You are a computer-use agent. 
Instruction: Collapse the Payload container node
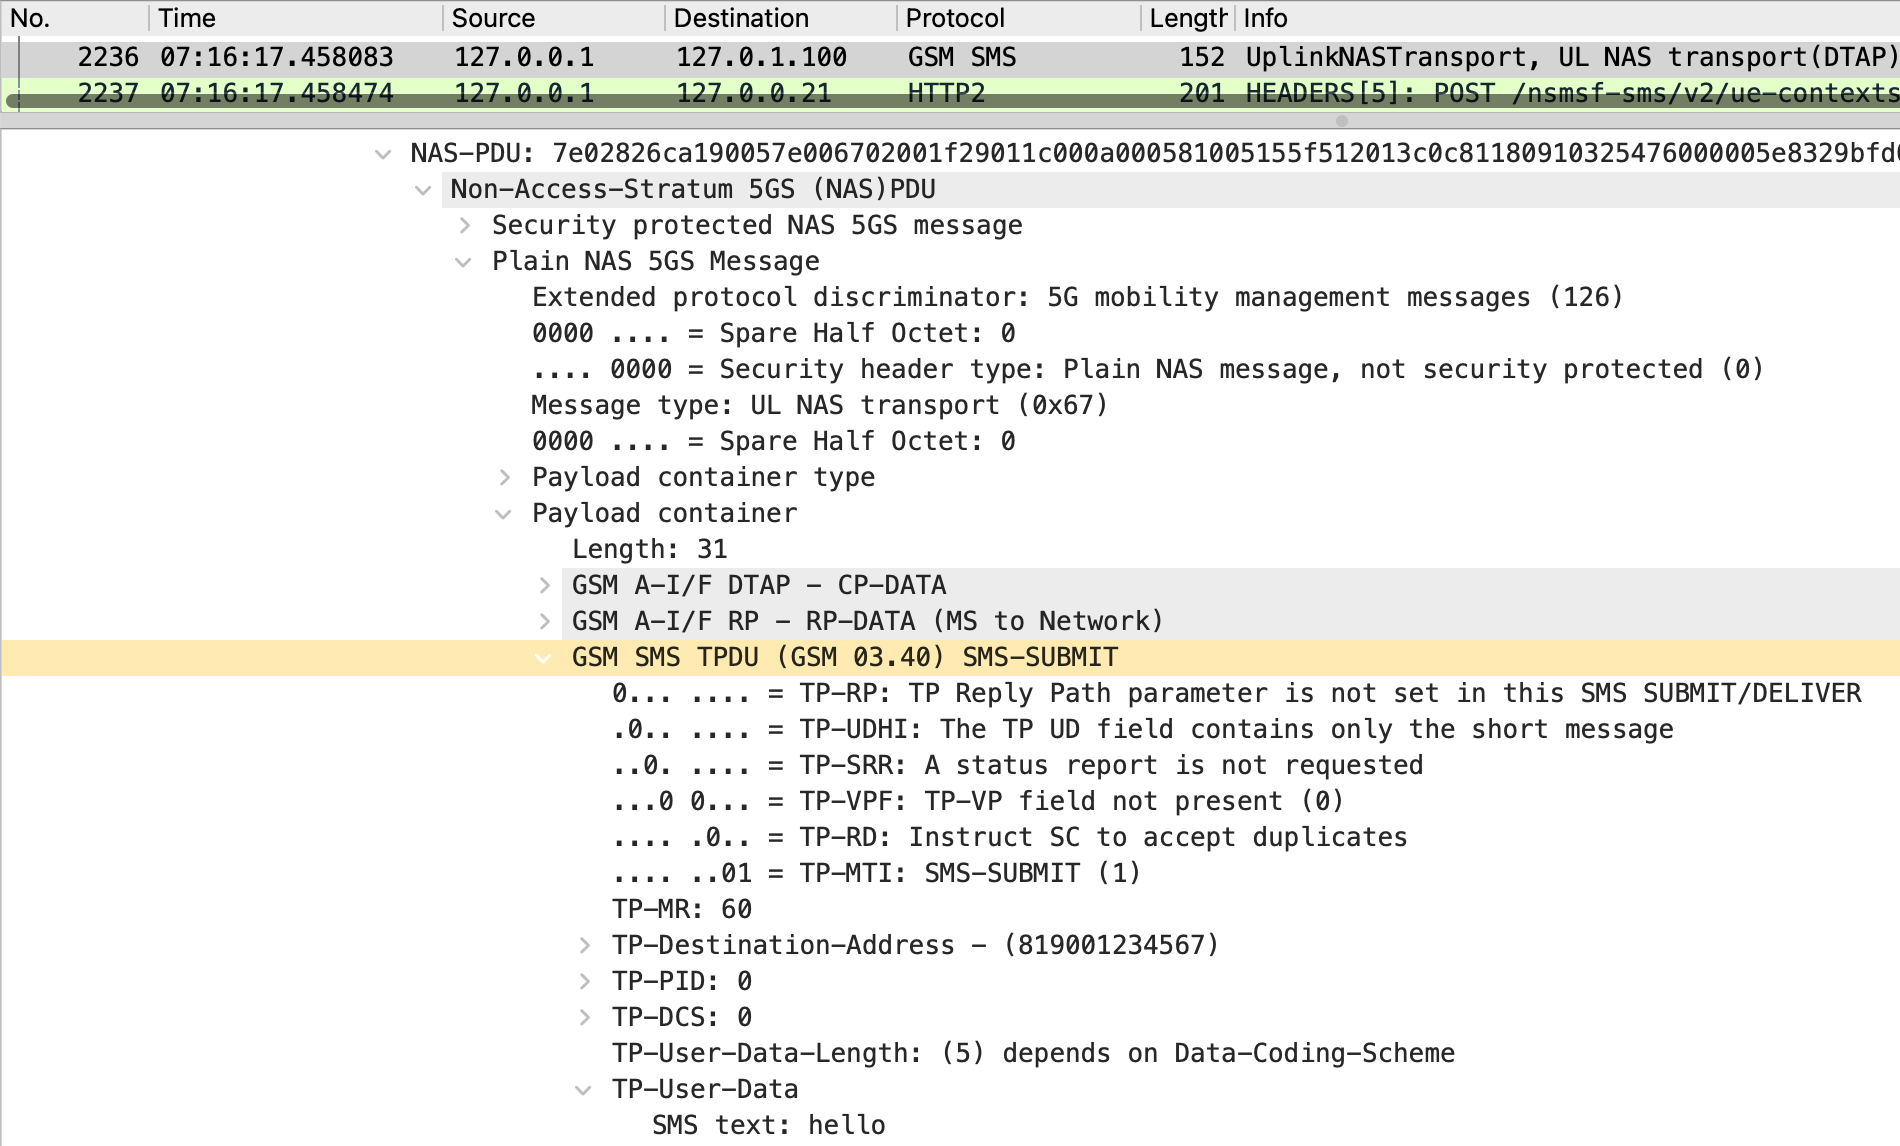coord(503,514)
